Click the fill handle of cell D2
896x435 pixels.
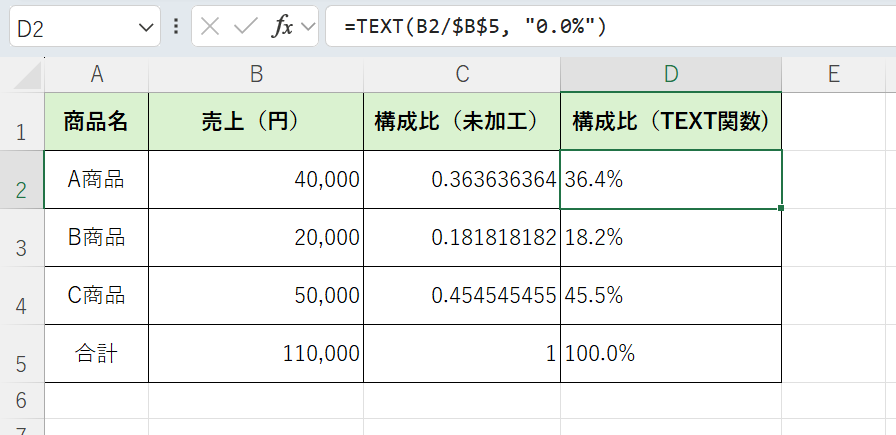pos(781,208)
